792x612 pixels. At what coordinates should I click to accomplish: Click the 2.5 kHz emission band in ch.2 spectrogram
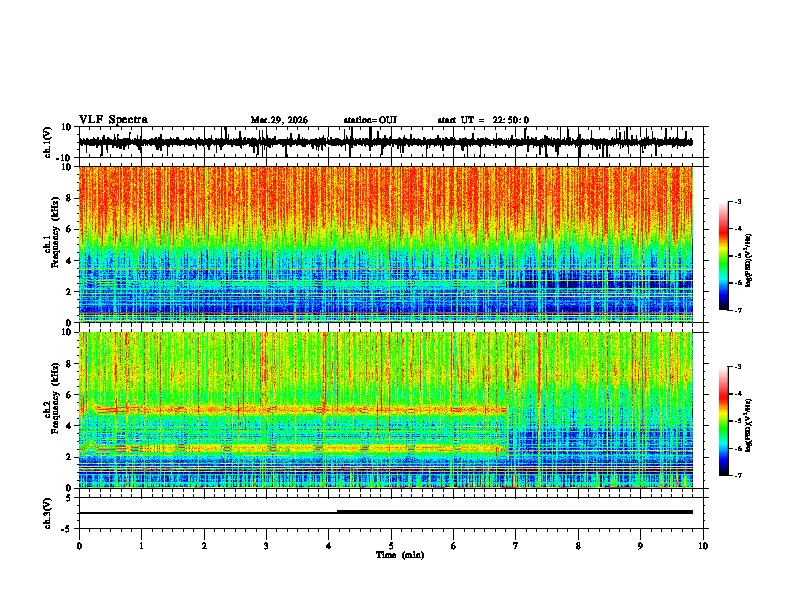[293, 448]
